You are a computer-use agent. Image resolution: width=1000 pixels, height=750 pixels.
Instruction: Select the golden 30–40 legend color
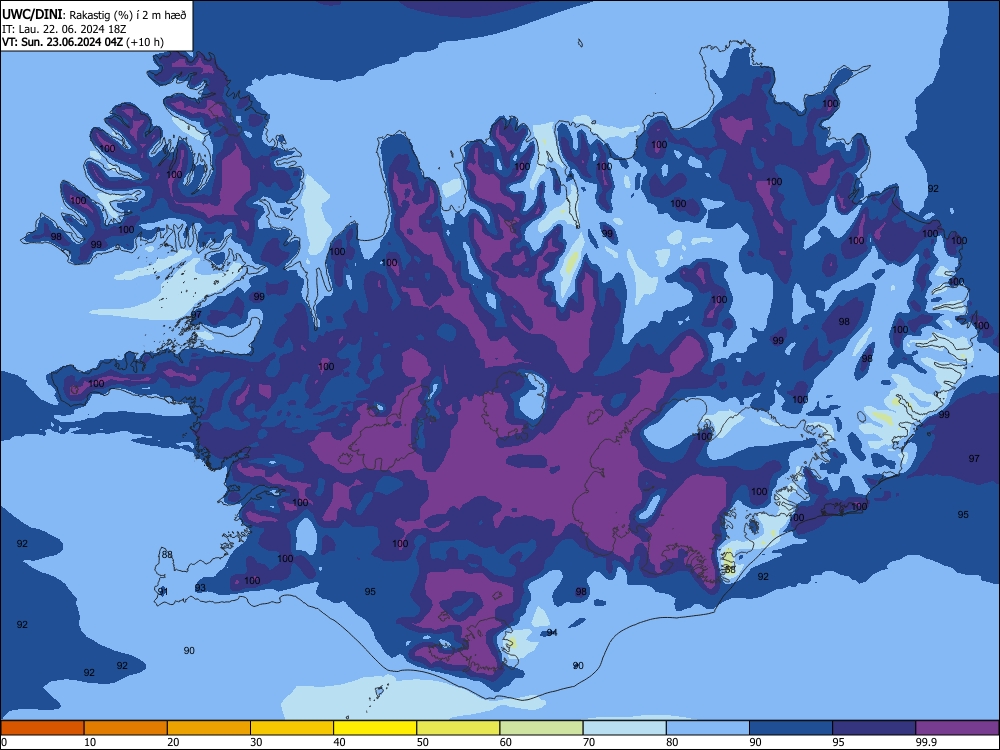pos(292,728)
